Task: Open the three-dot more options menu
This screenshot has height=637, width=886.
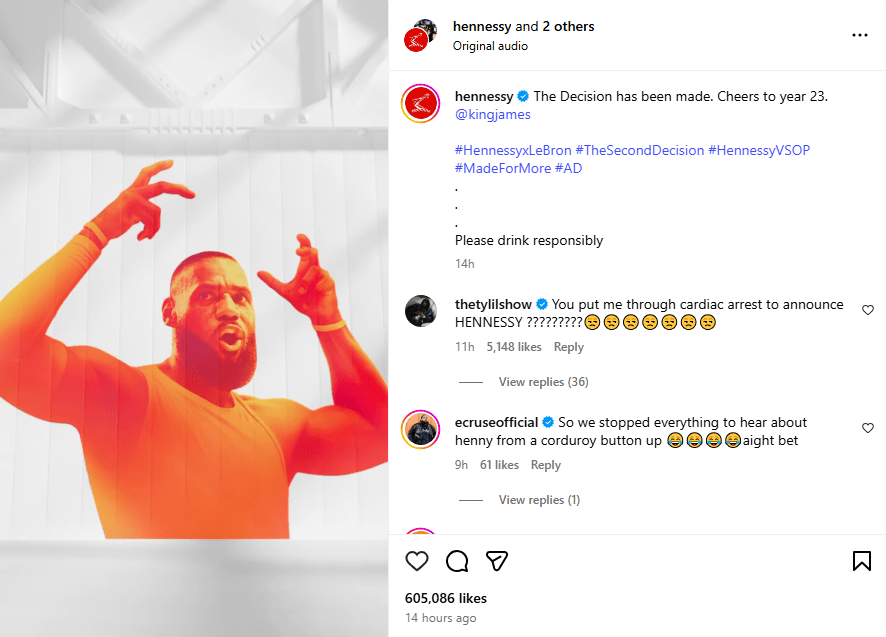Action: [x=860, y=35]
